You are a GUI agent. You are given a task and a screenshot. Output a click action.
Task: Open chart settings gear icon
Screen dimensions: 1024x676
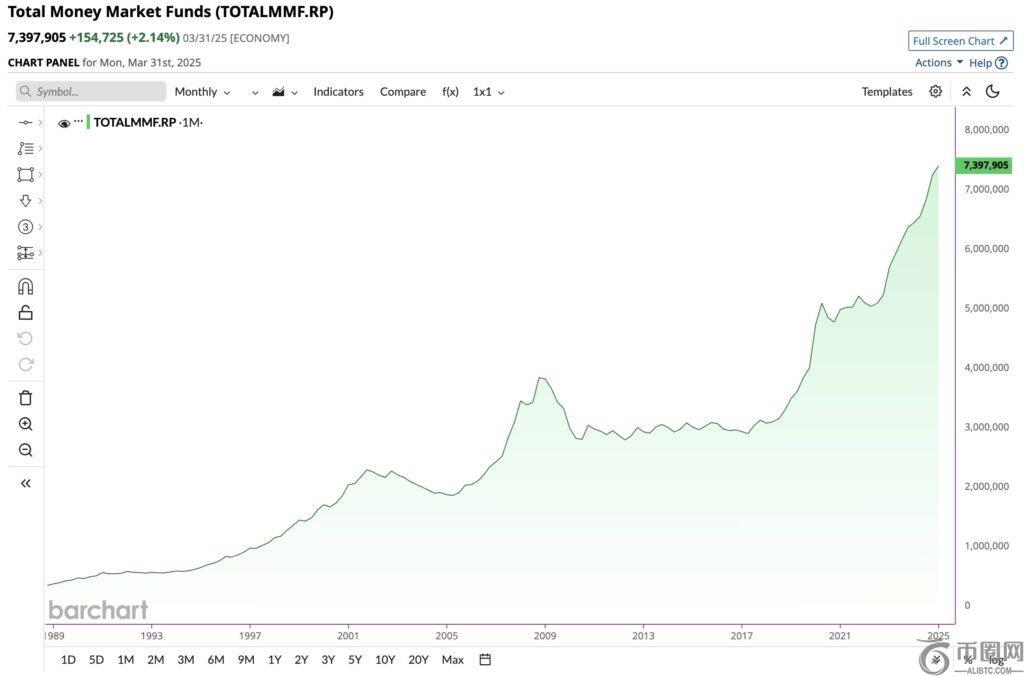click(x=935, y=91)
